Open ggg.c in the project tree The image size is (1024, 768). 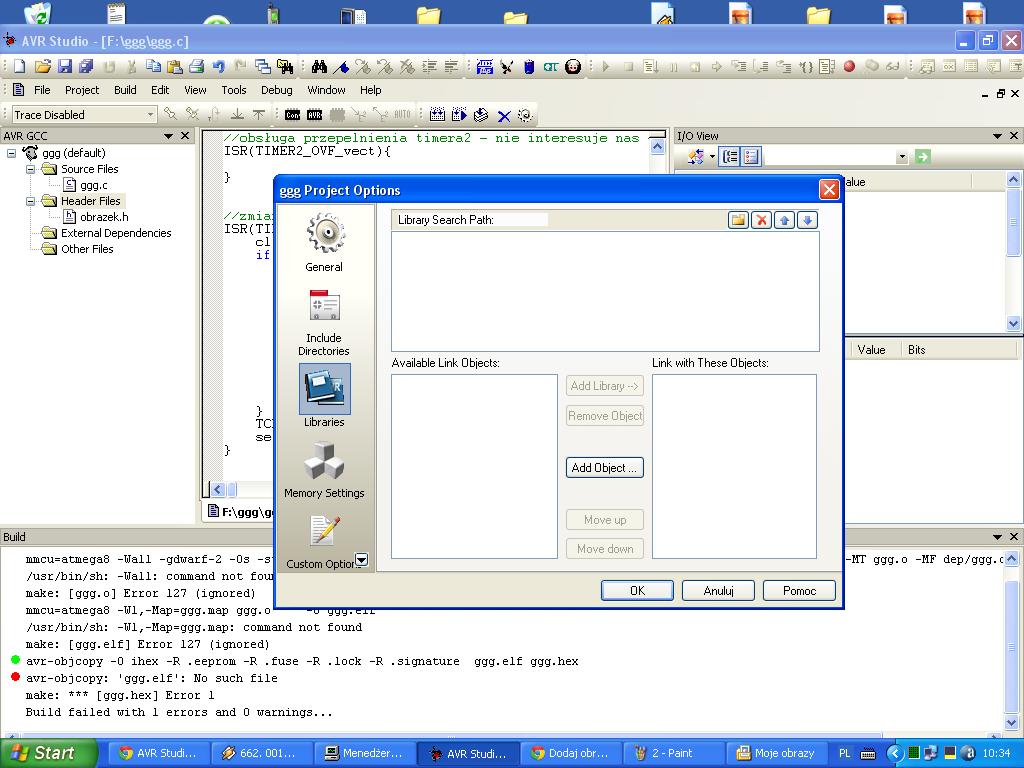click(93, 185)
